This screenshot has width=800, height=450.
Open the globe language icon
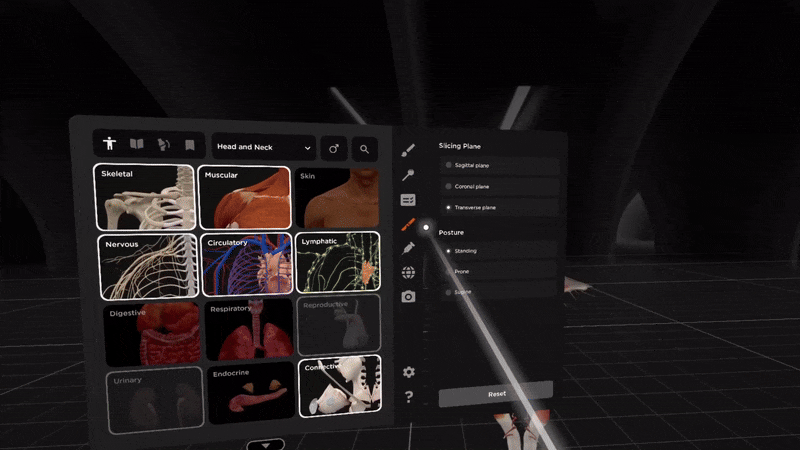pos(408,272)
